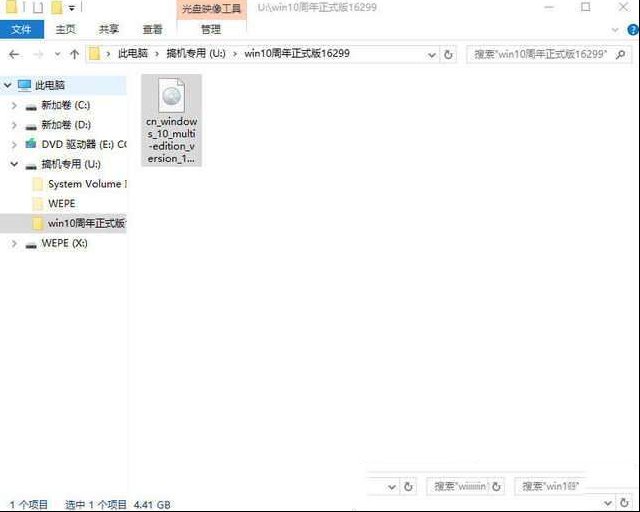This screenshot has height=512, width=640.
Task: Click the DVD drive icon for E:
Action: [31, 144]
